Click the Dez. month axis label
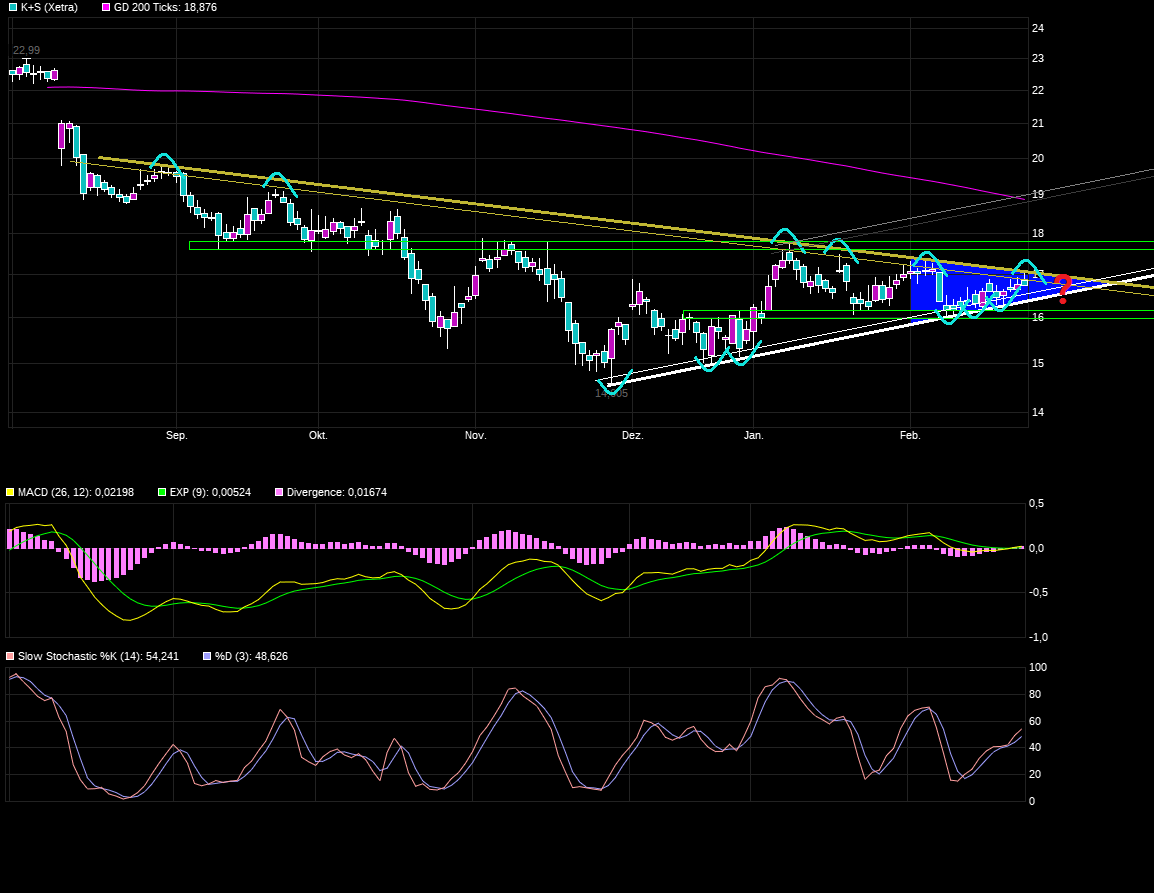Viewport: 1154px width, 893px height. 632,435
